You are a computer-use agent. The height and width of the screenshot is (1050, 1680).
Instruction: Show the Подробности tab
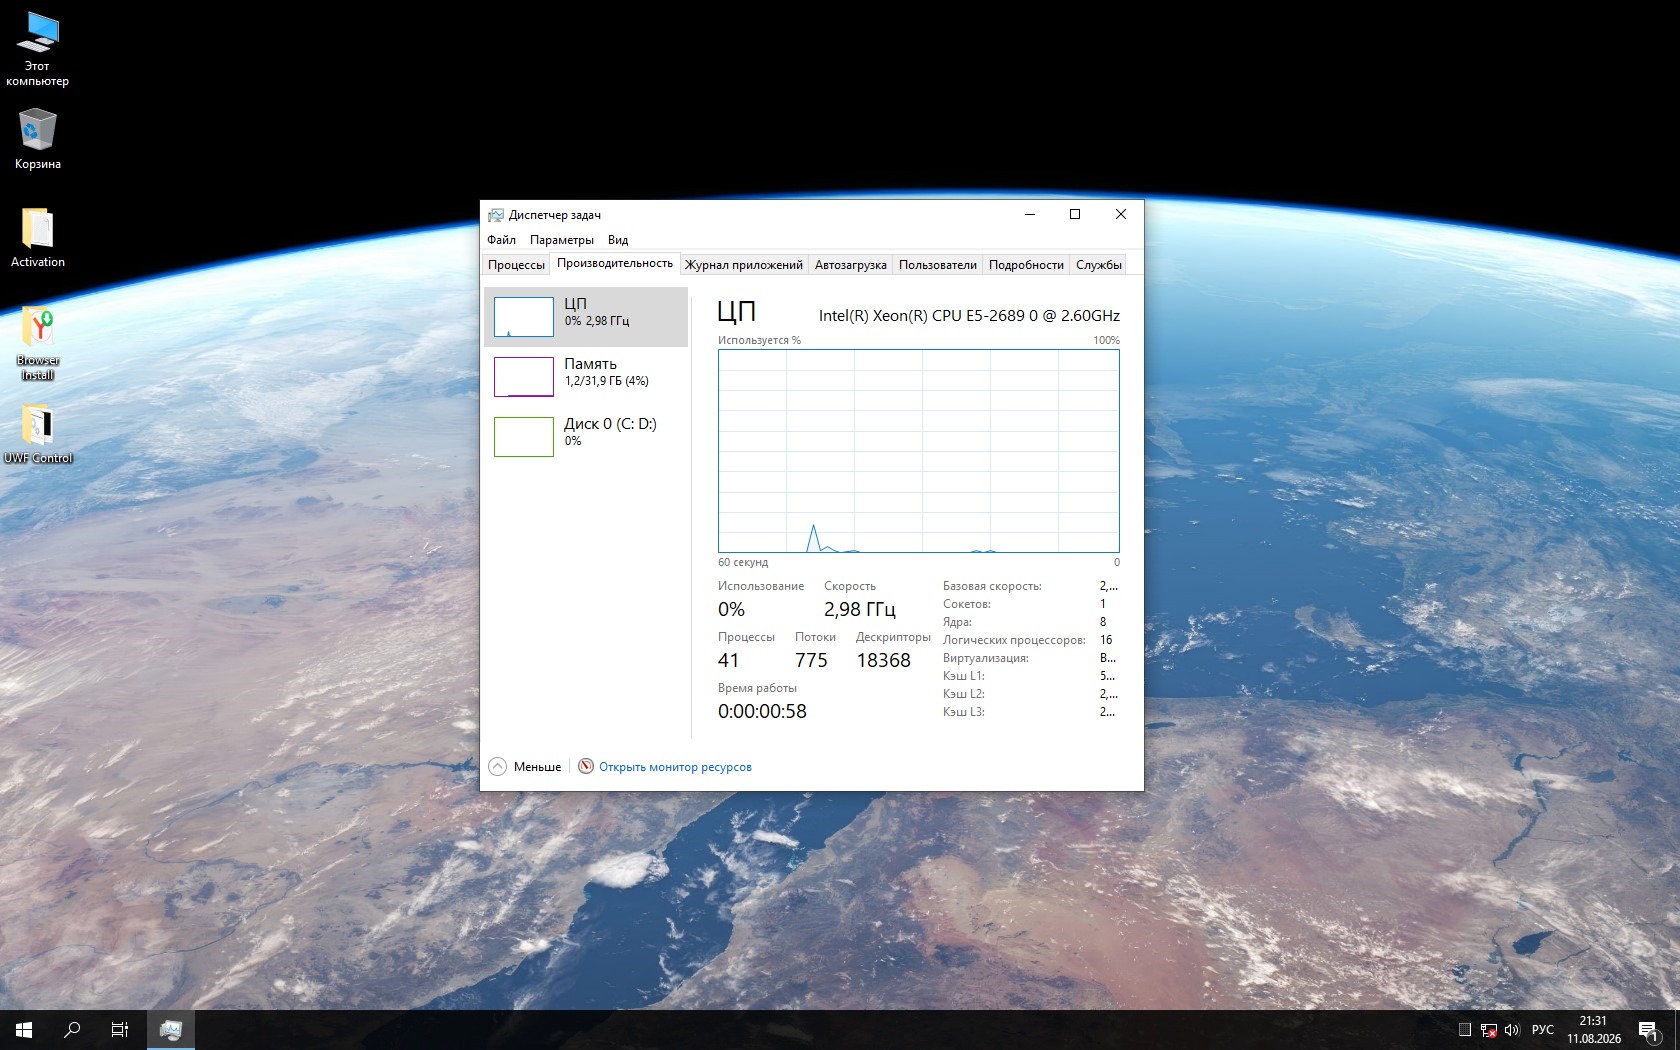tap(1026, 265)
